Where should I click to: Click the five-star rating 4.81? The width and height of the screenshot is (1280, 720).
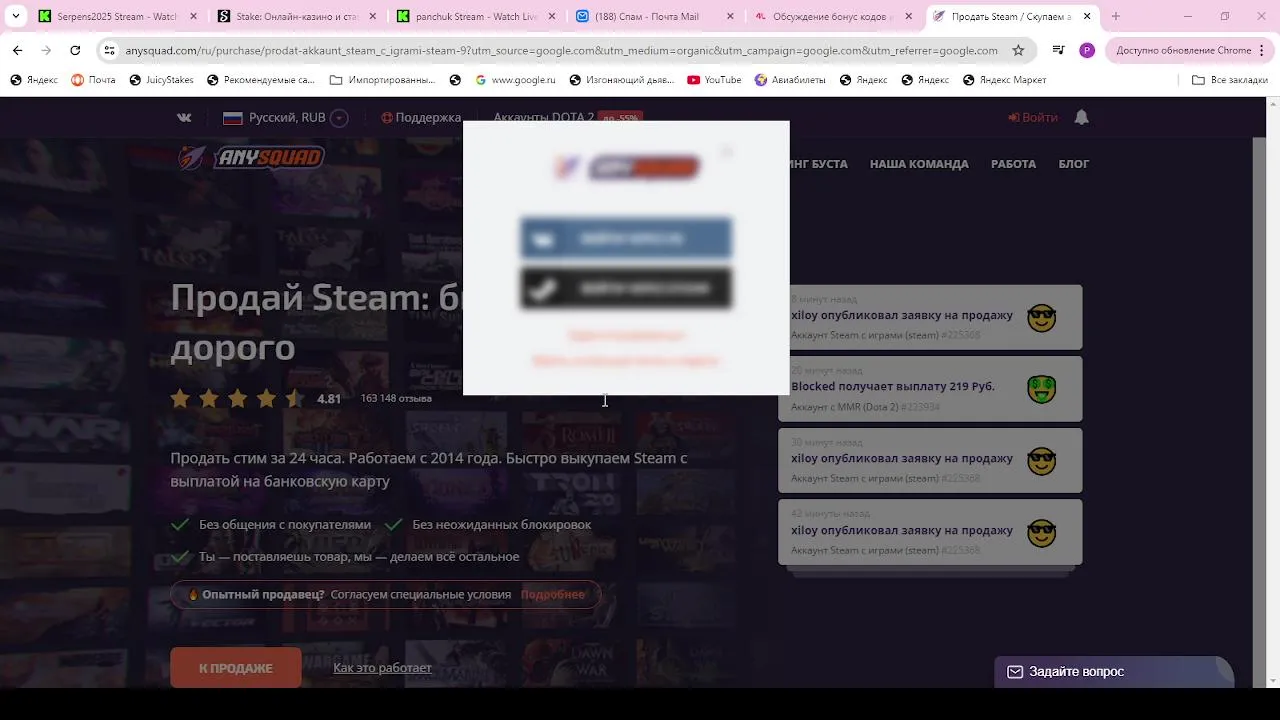click(256, 398)
